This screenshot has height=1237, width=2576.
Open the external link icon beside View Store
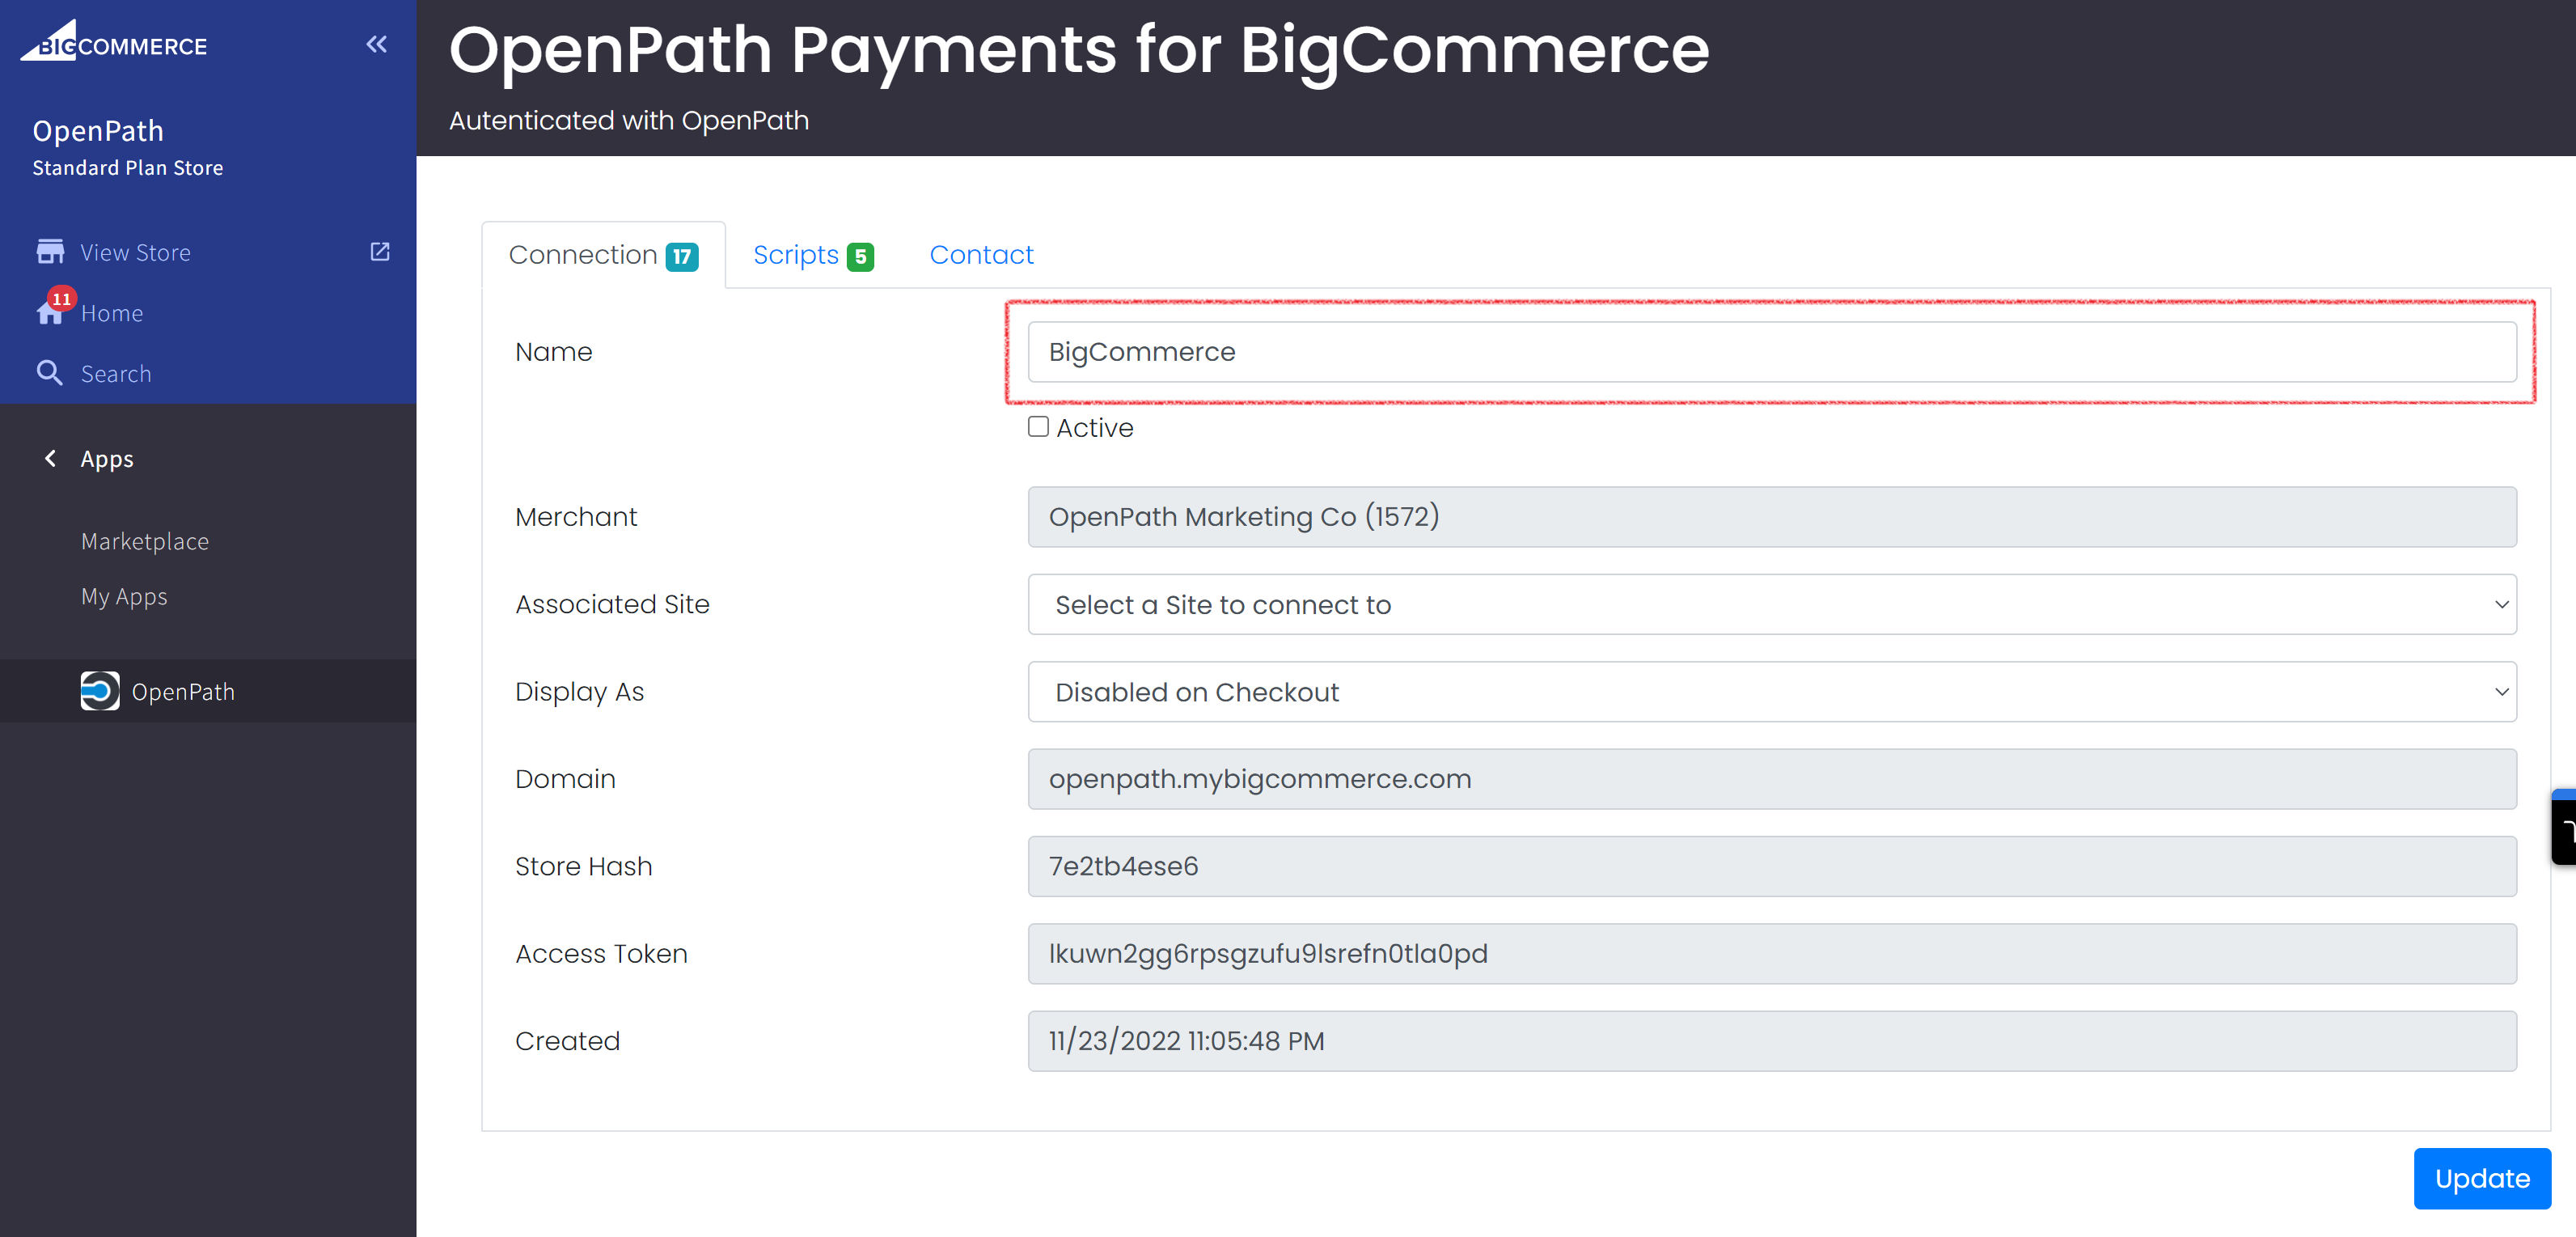380,251
